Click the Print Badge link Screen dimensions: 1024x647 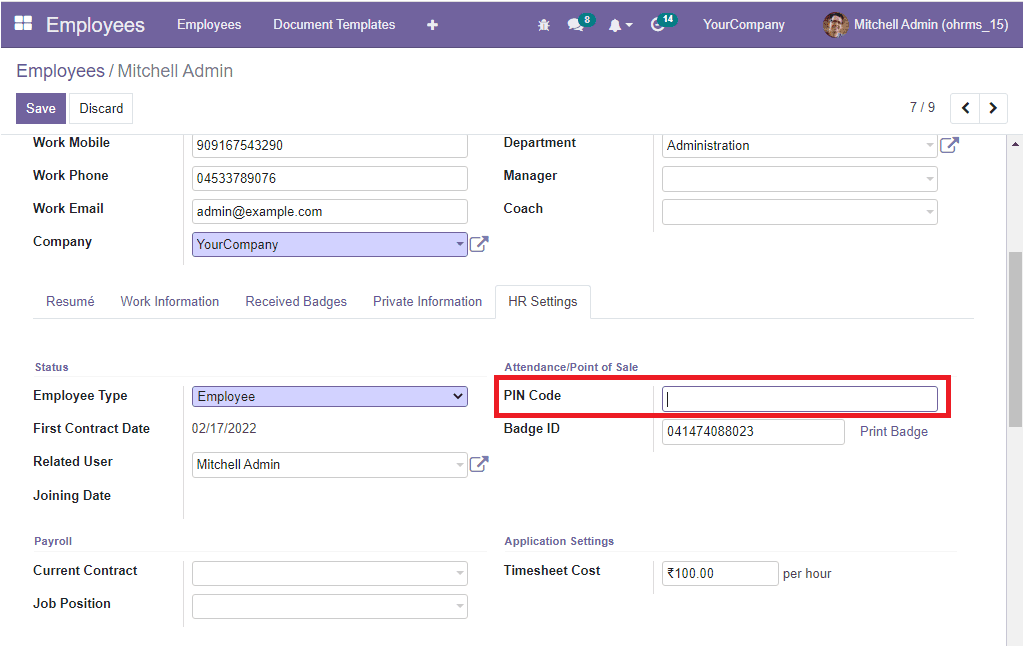pos(894,432)
